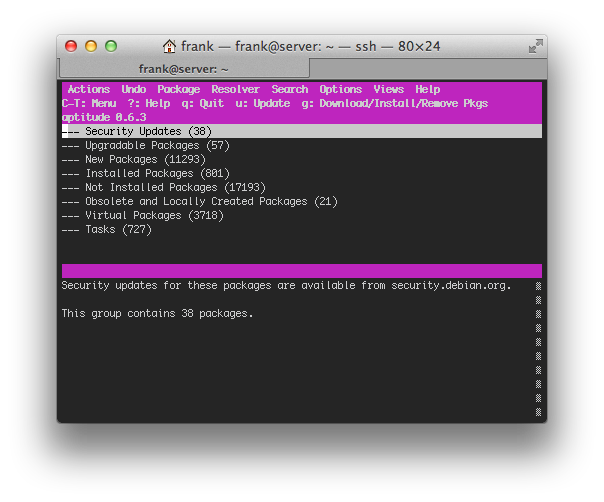This screenshot has width=604, height=502.
Task: Close the terminal window with red button
Action: point(71,46)
